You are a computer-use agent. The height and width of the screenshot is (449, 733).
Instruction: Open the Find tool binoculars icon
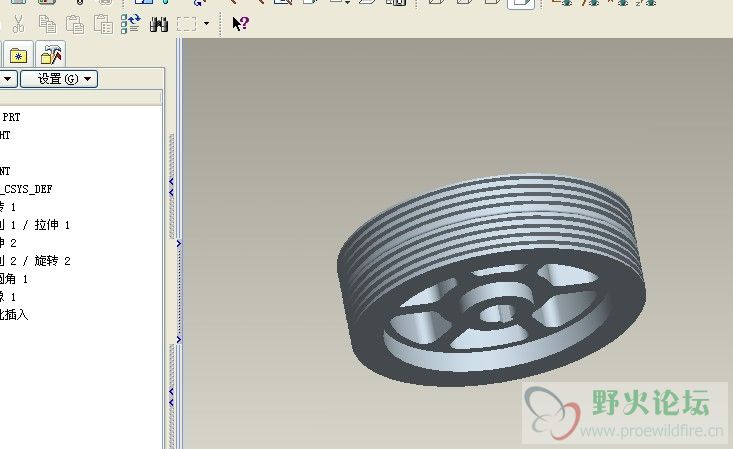pos(159,24)
